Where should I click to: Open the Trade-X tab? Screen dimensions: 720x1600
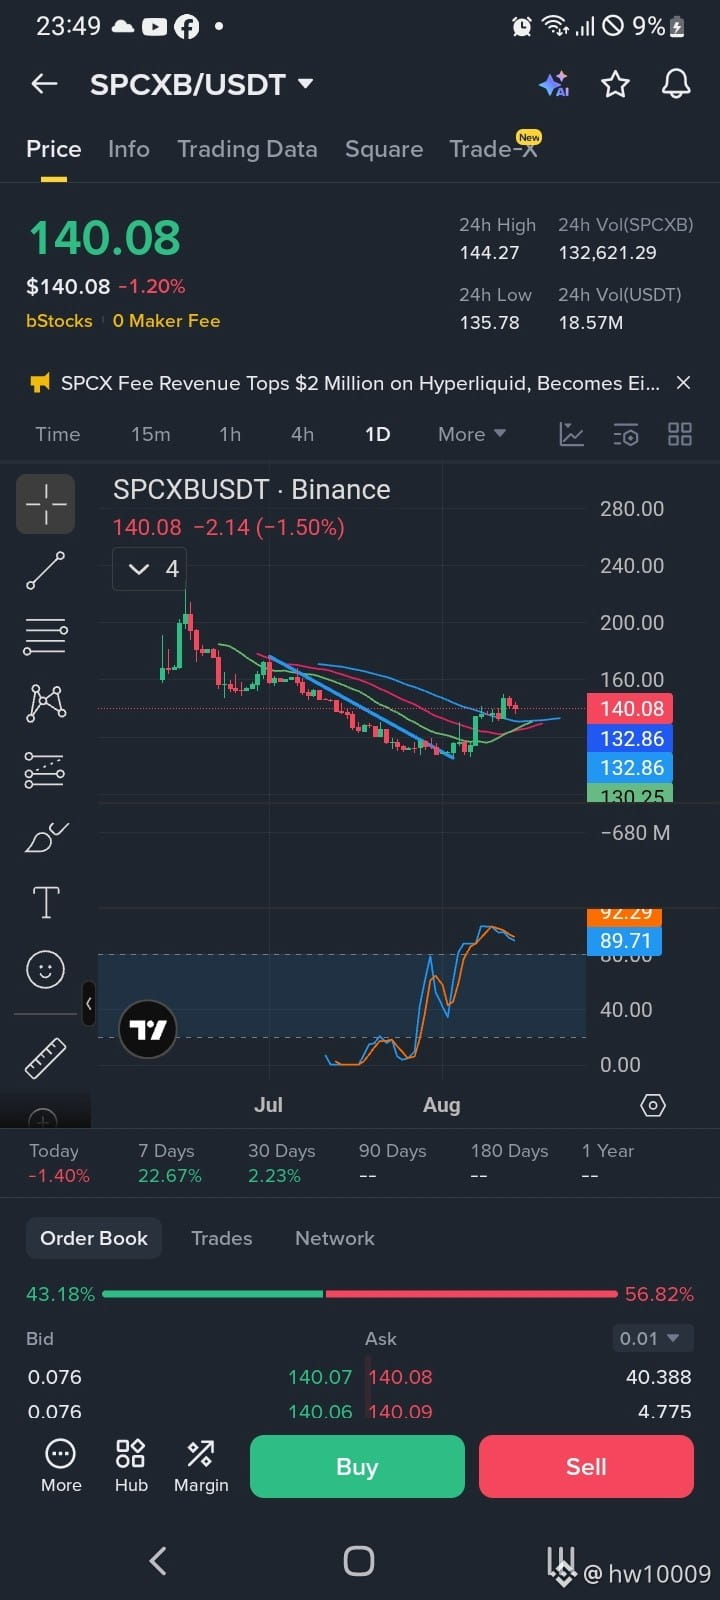click(x=494, y=149)
